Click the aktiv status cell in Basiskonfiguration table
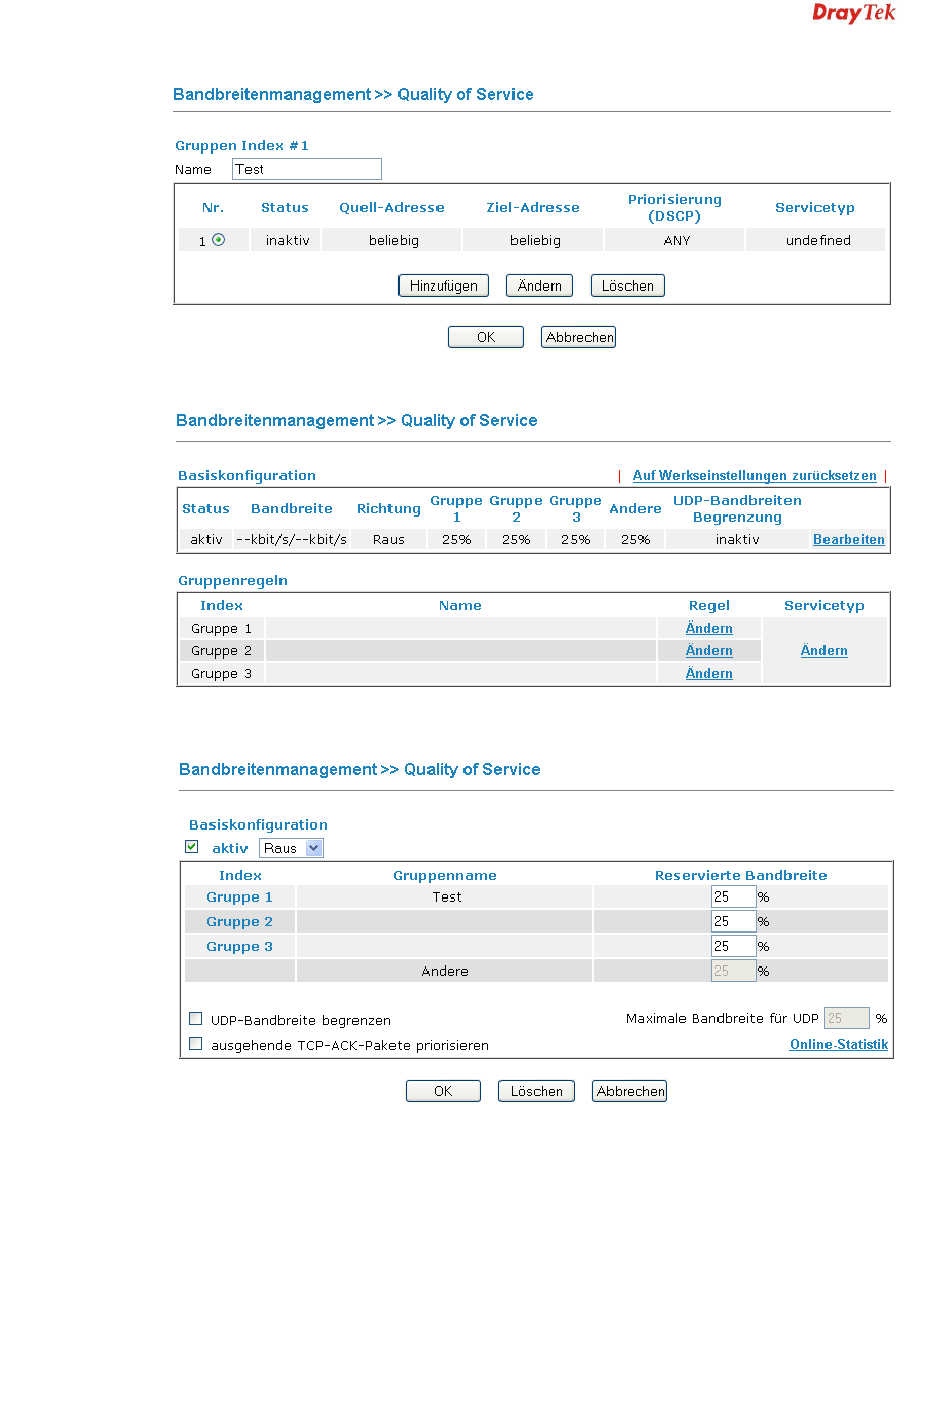 206,539
